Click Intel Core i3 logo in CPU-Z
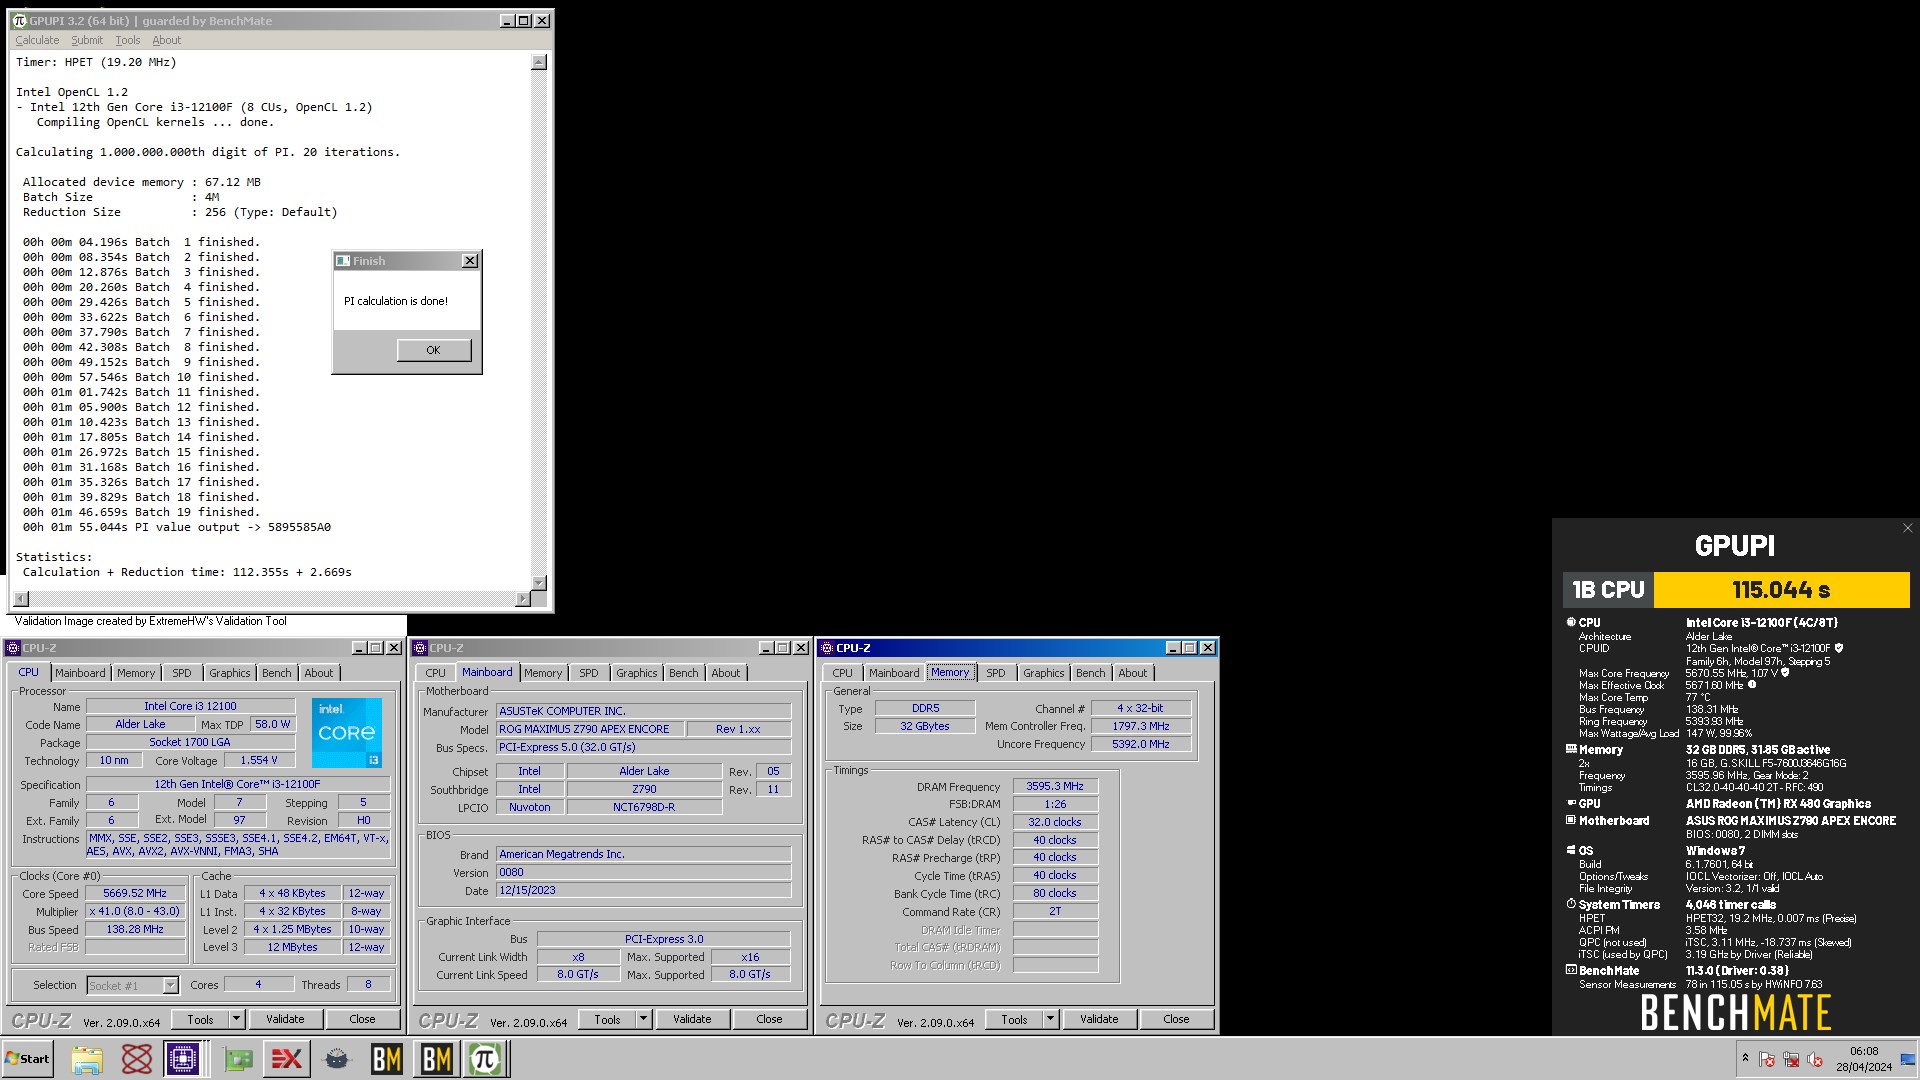Image resolution: width=1920 pixels, height=1080 pixels. point(346,732)
